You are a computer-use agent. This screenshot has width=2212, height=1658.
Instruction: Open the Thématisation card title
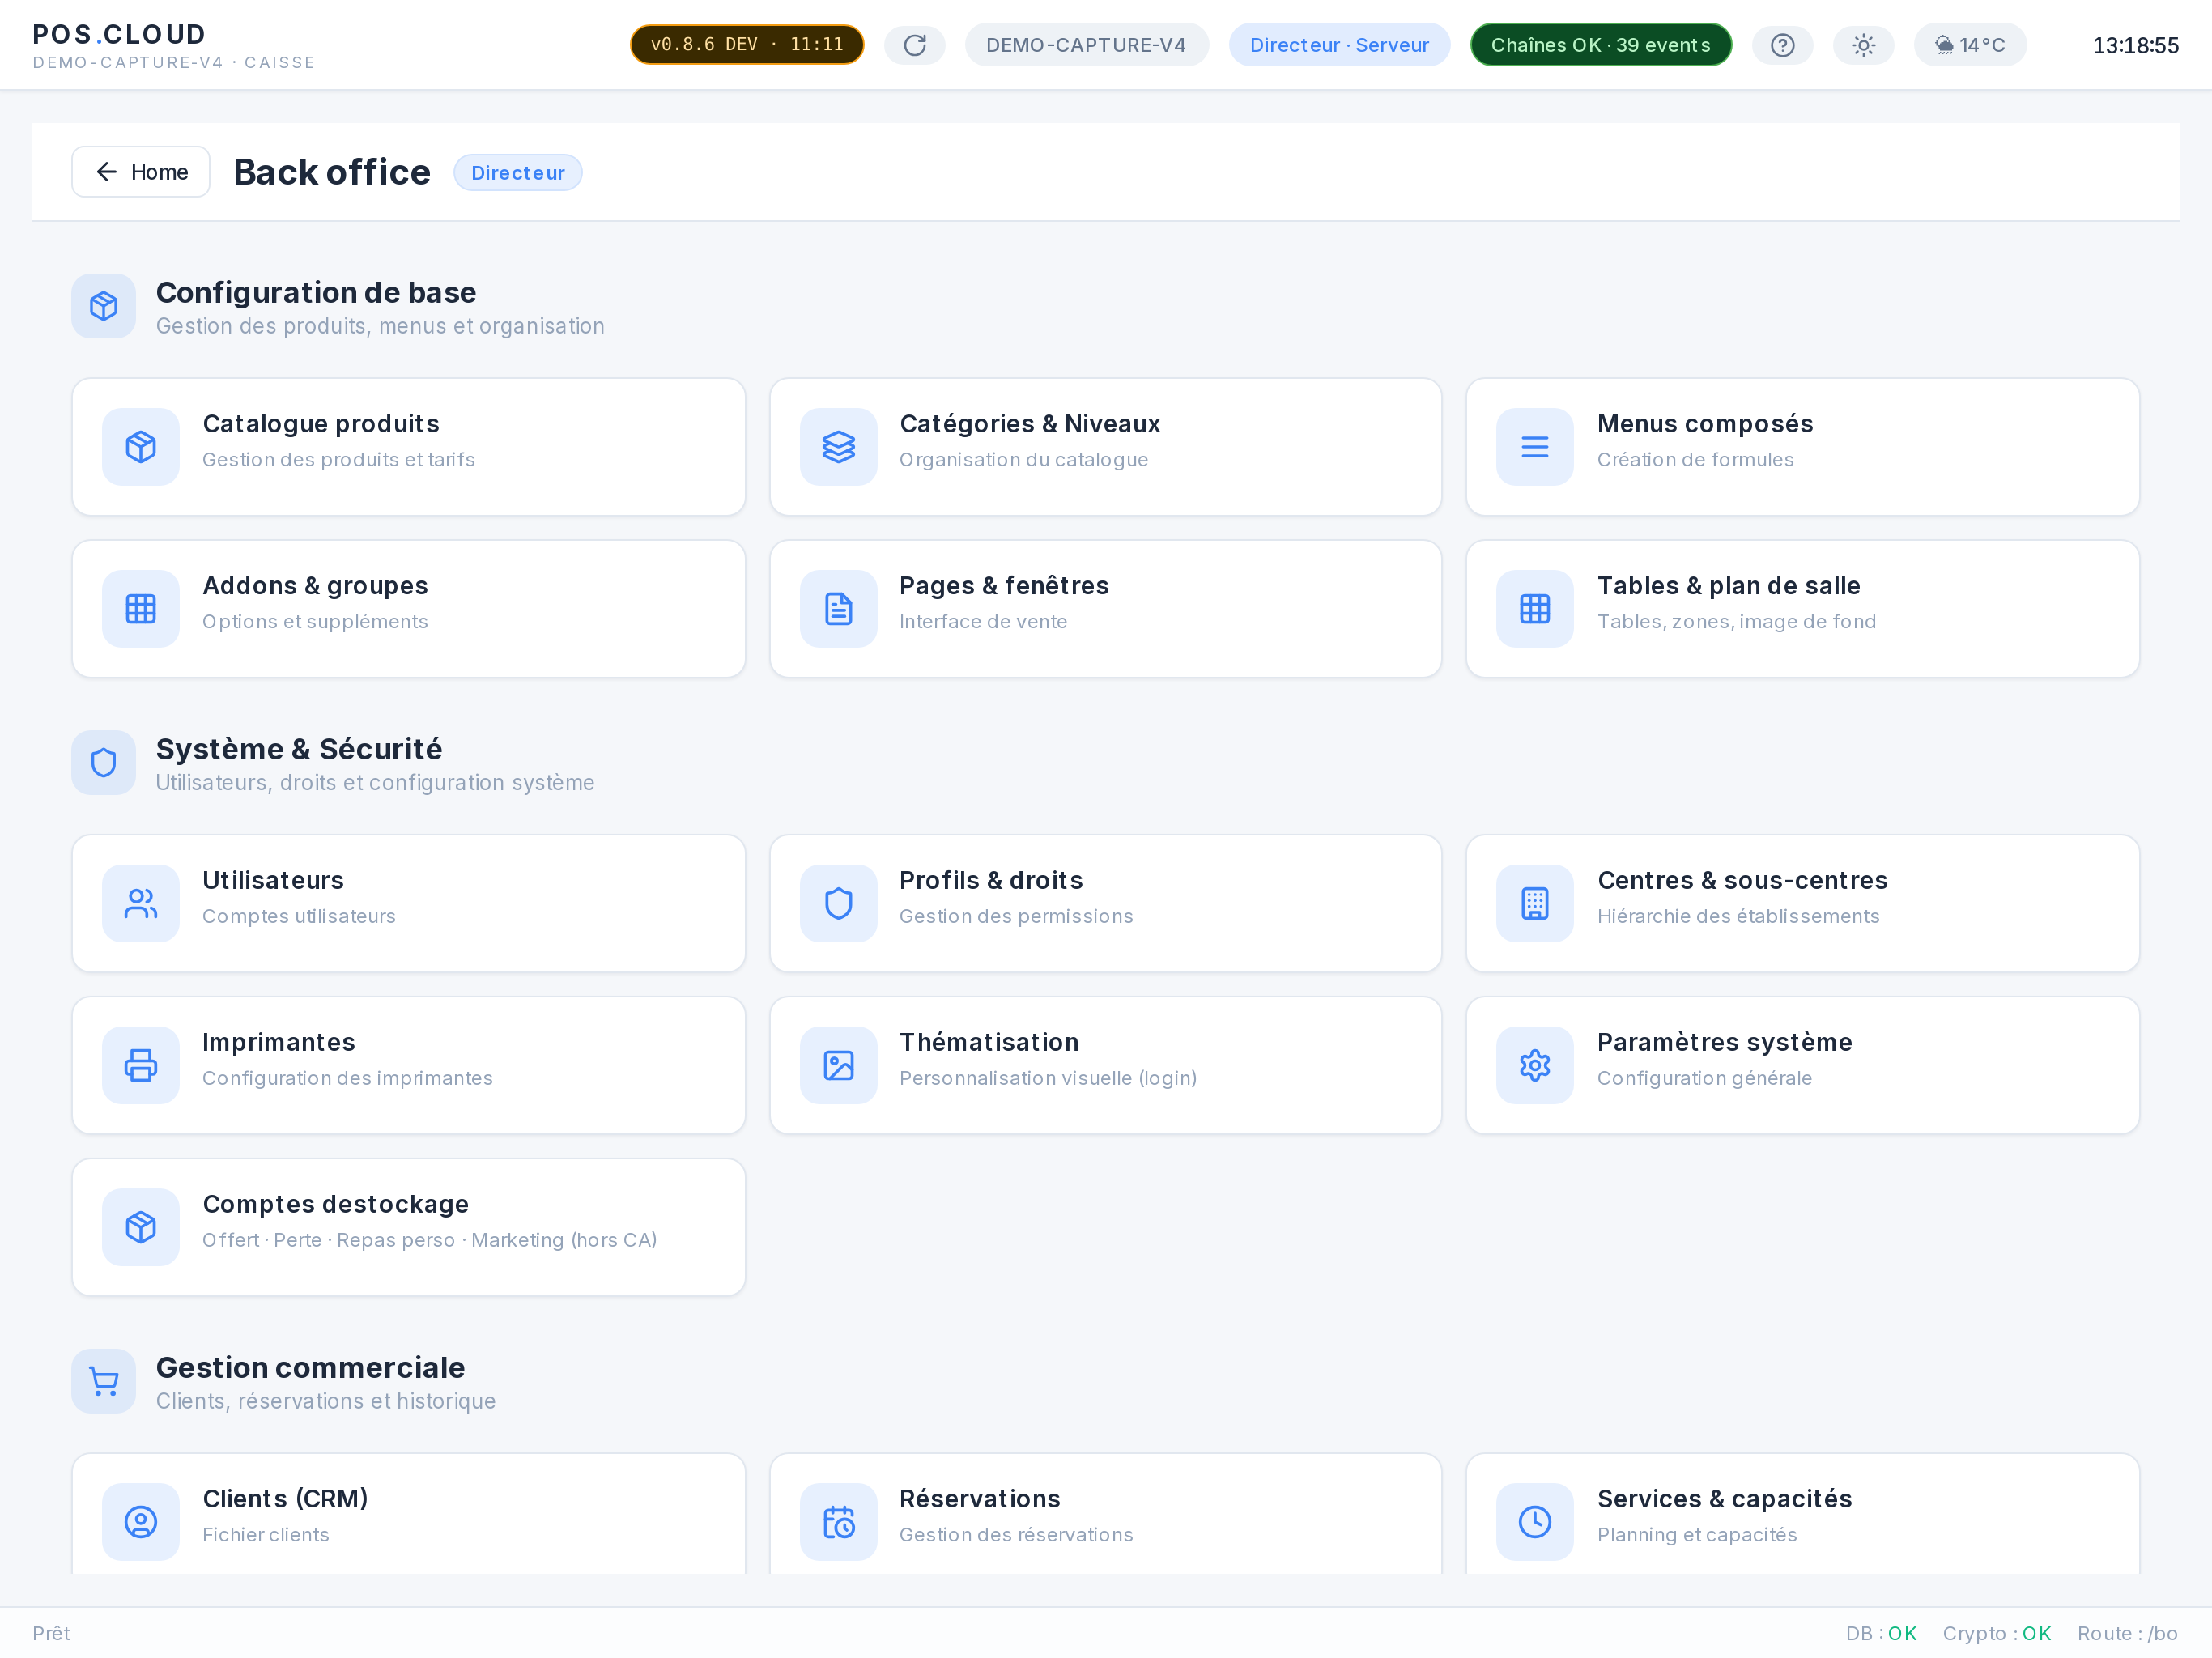pyautogui.click(x=989, y=1043)
